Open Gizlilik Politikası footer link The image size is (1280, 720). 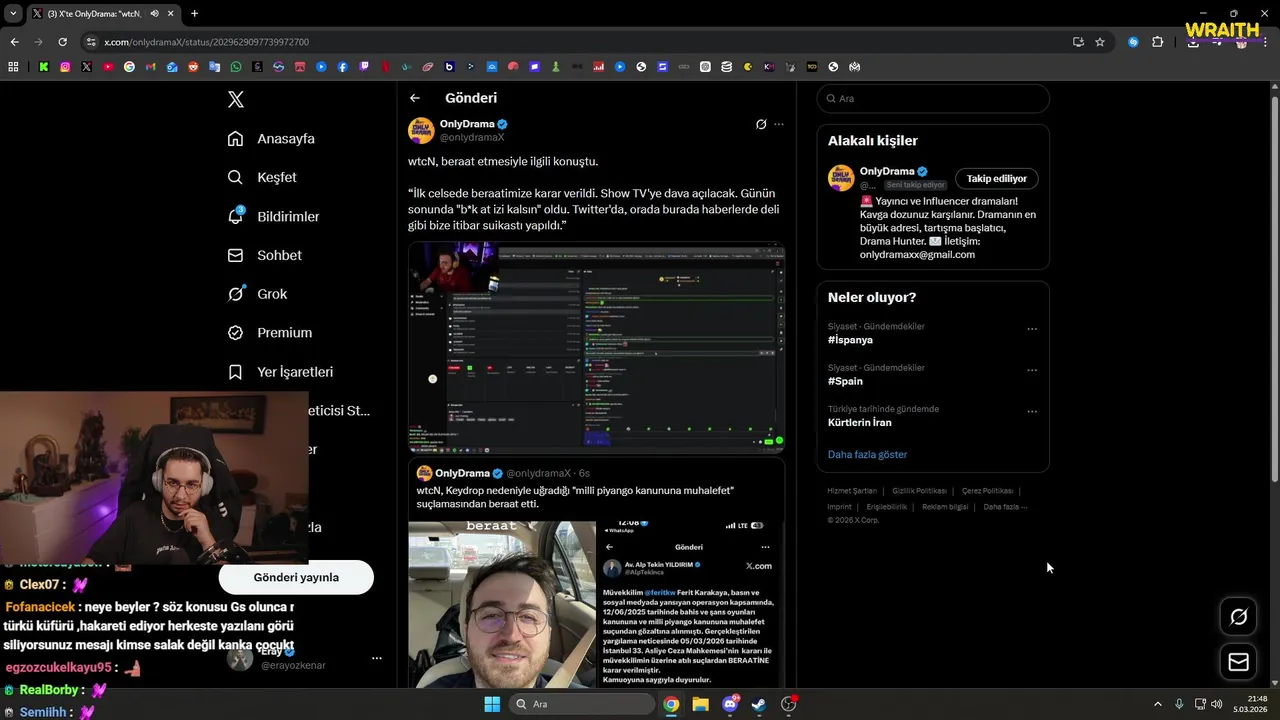[x=919, y=491]
